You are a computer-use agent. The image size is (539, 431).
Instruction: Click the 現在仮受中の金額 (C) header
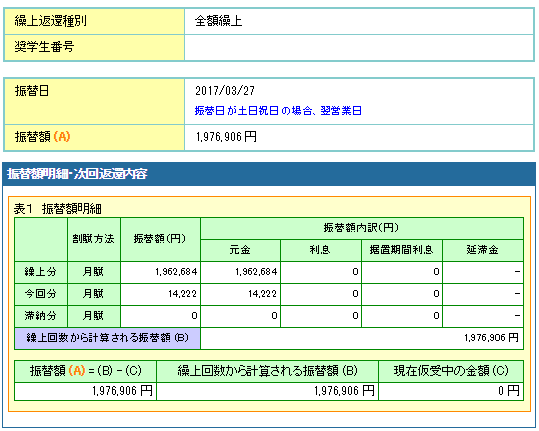(x=451, y=371)
